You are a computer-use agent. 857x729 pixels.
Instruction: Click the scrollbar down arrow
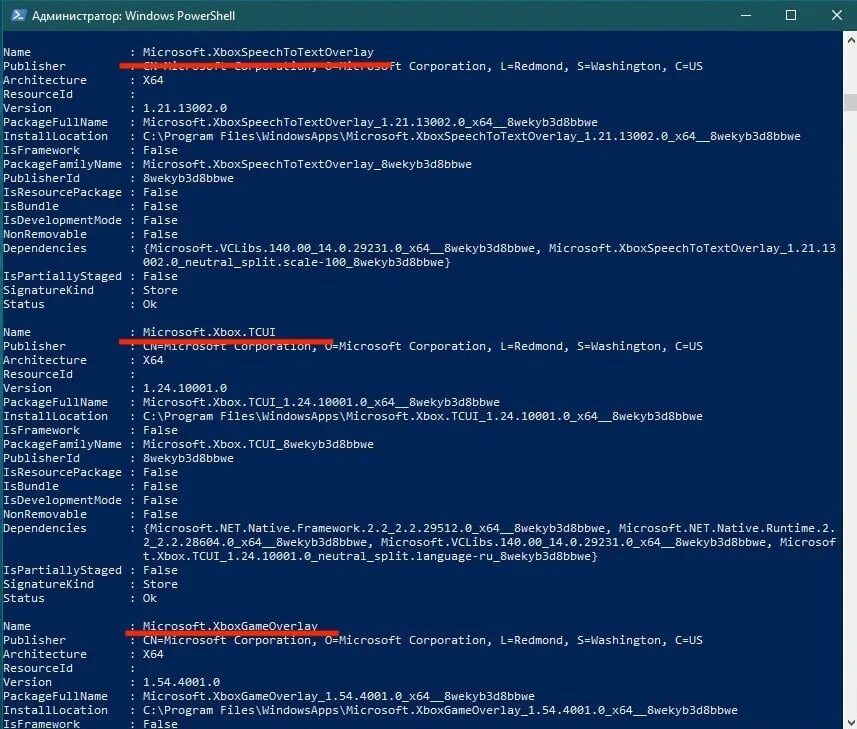850,721
